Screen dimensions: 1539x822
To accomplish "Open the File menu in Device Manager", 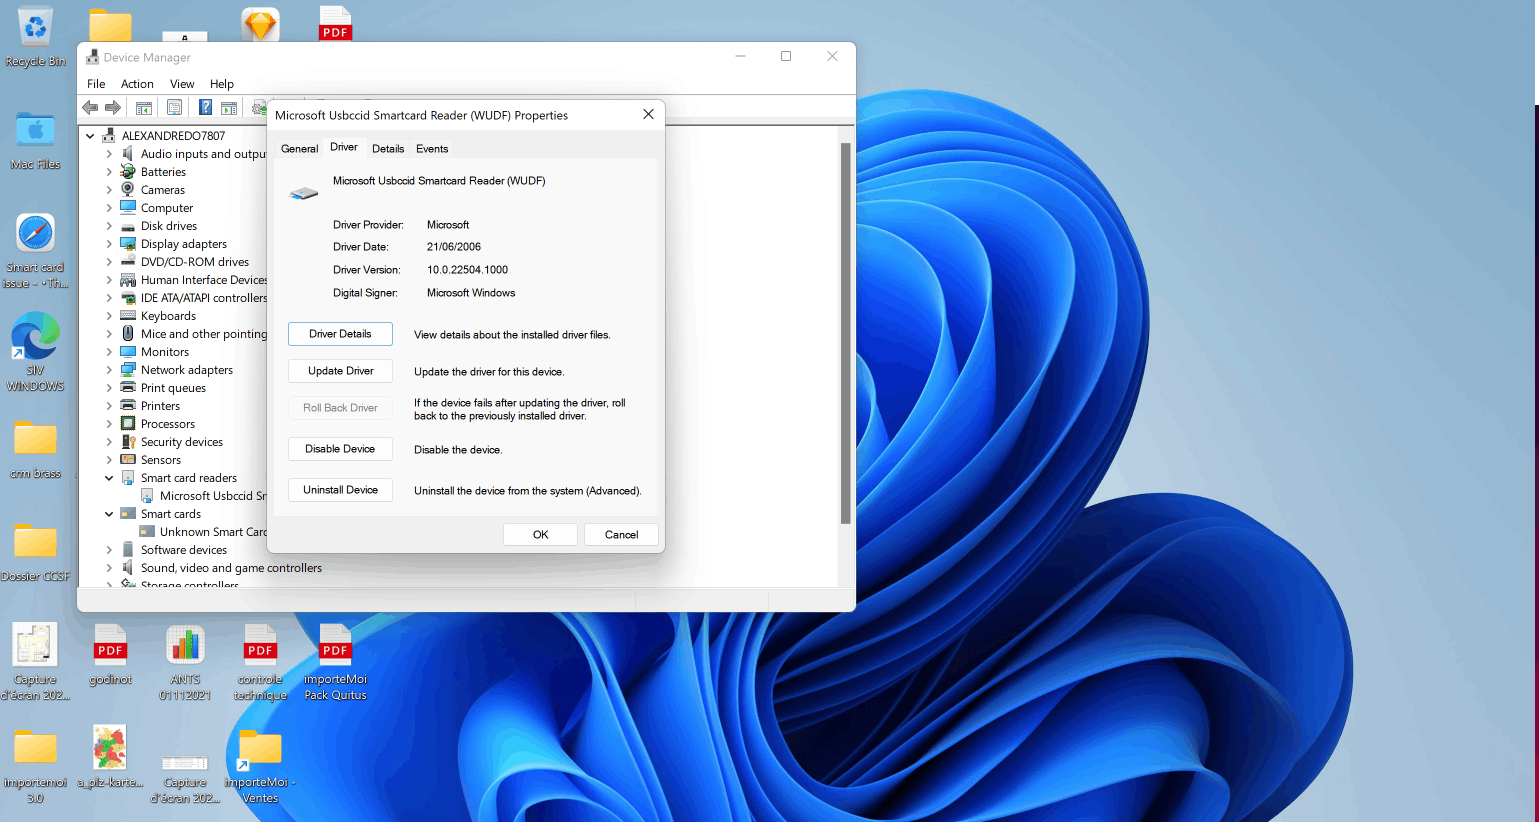I will [x=96, y=84].
